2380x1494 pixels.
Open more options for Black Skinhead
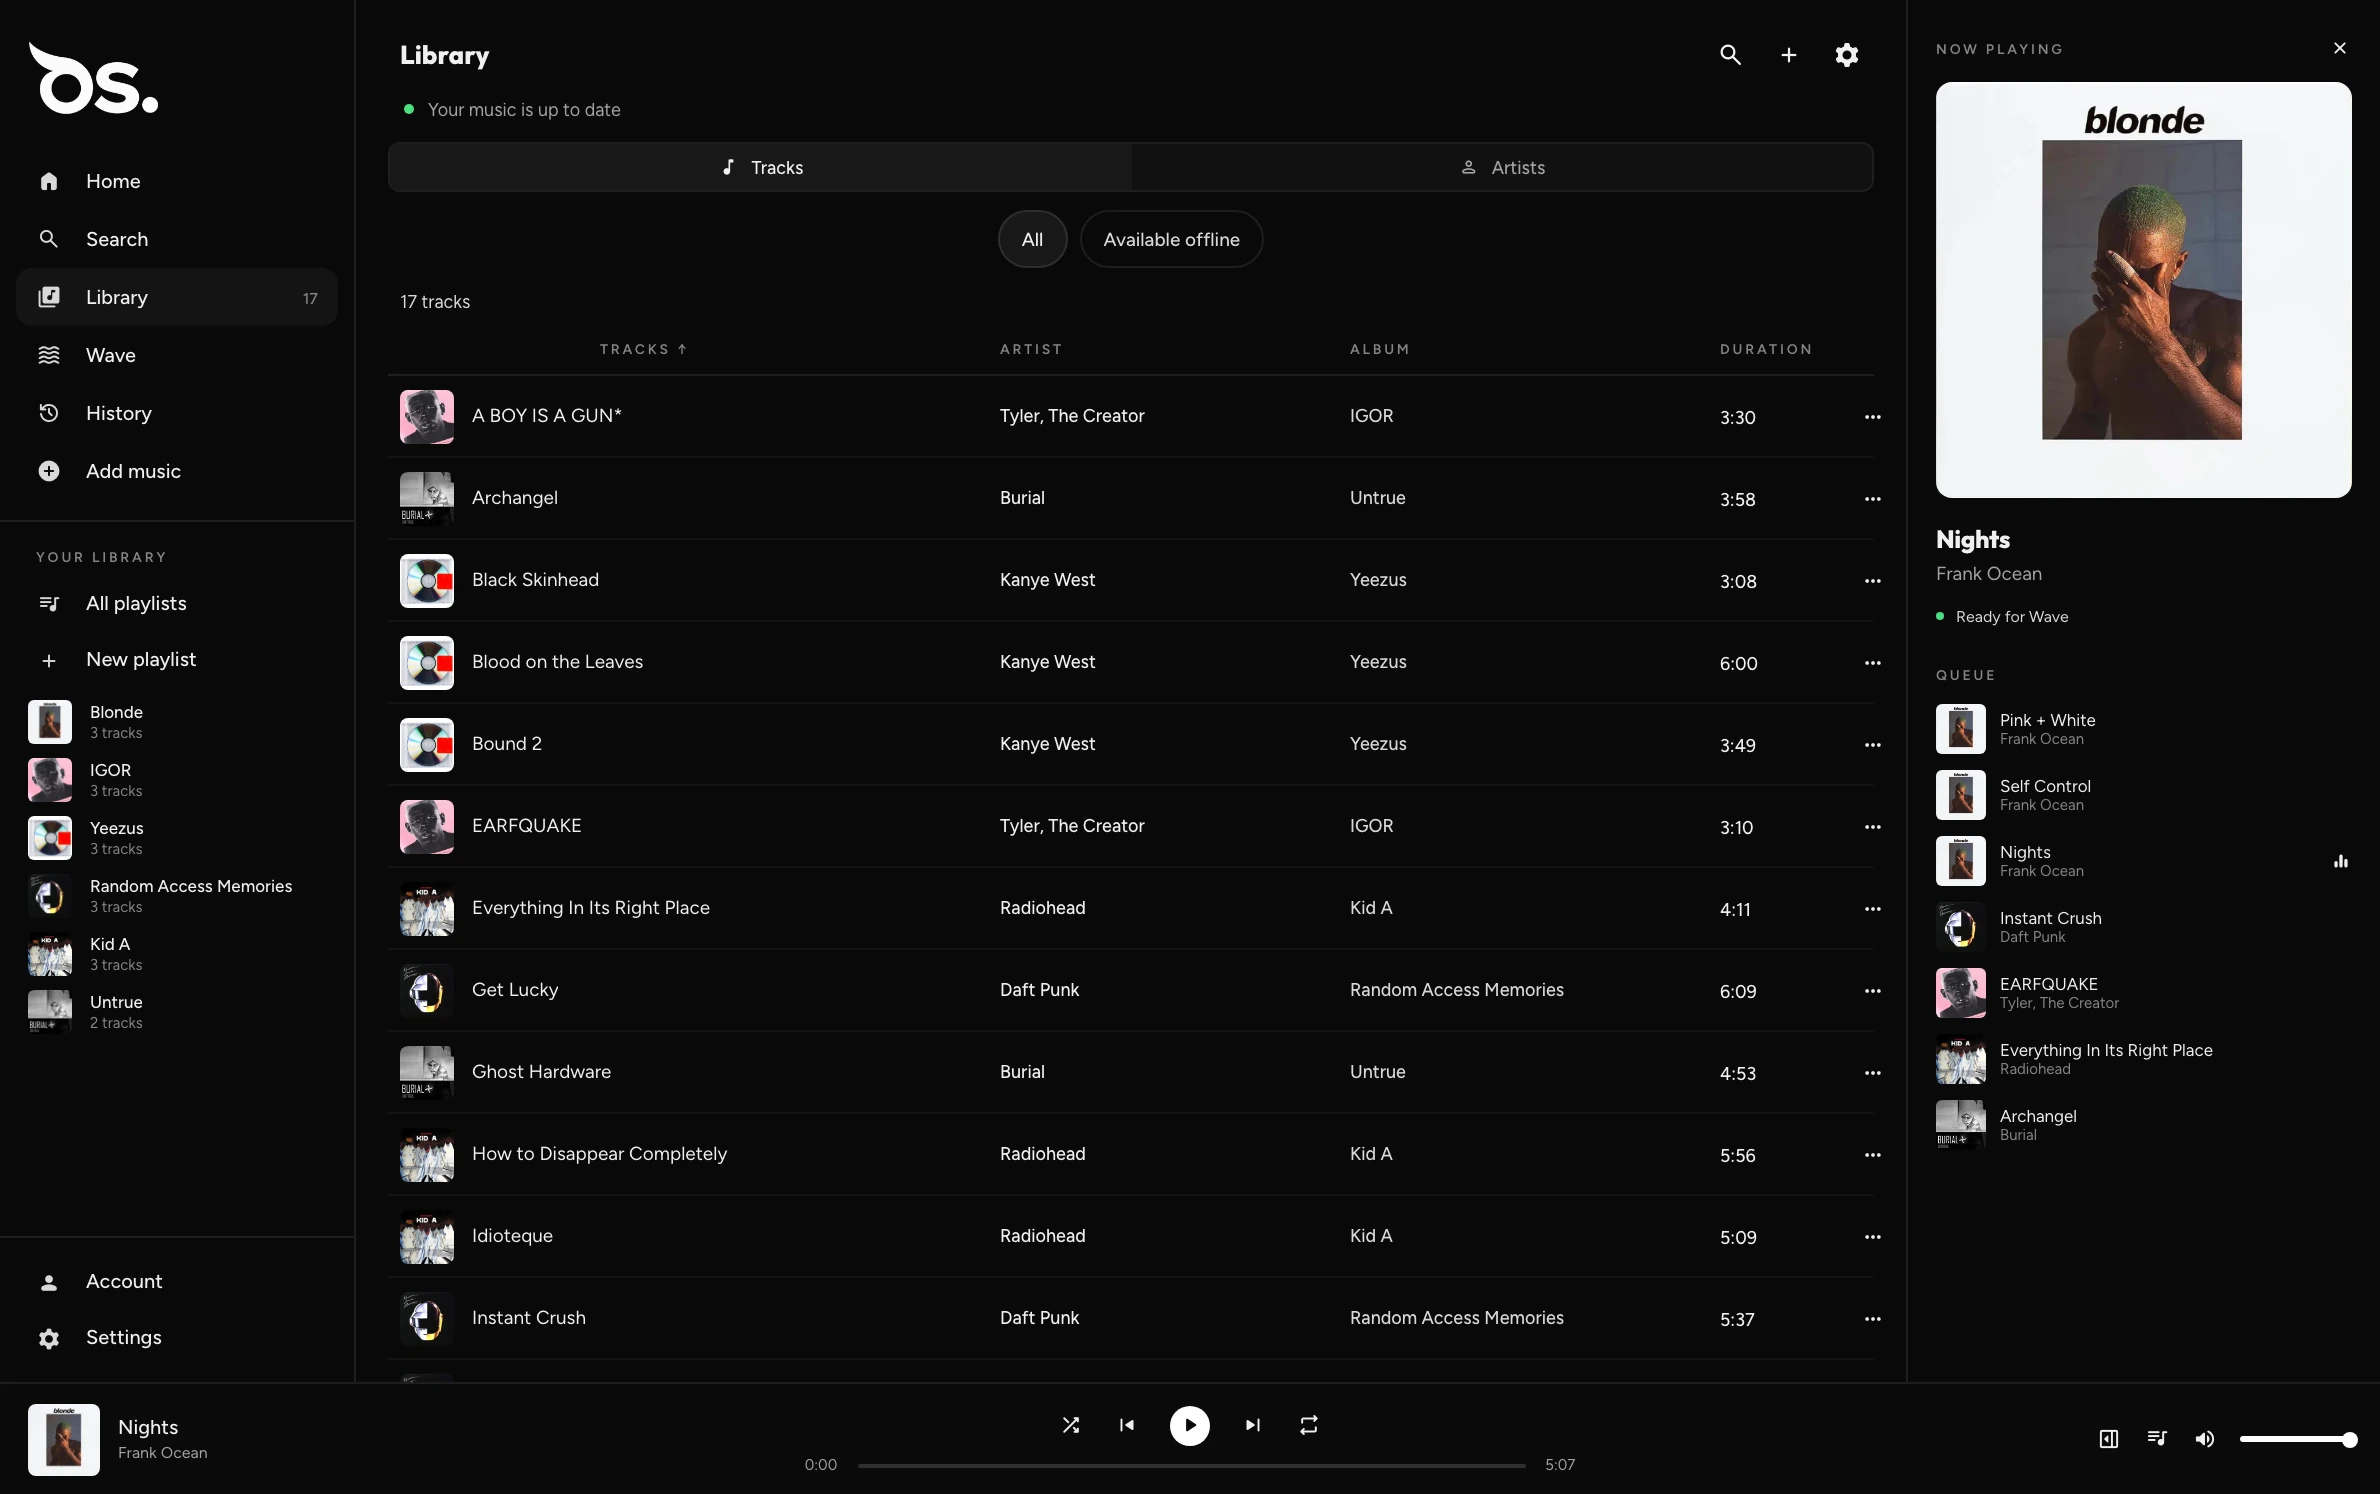(1873, 581)
